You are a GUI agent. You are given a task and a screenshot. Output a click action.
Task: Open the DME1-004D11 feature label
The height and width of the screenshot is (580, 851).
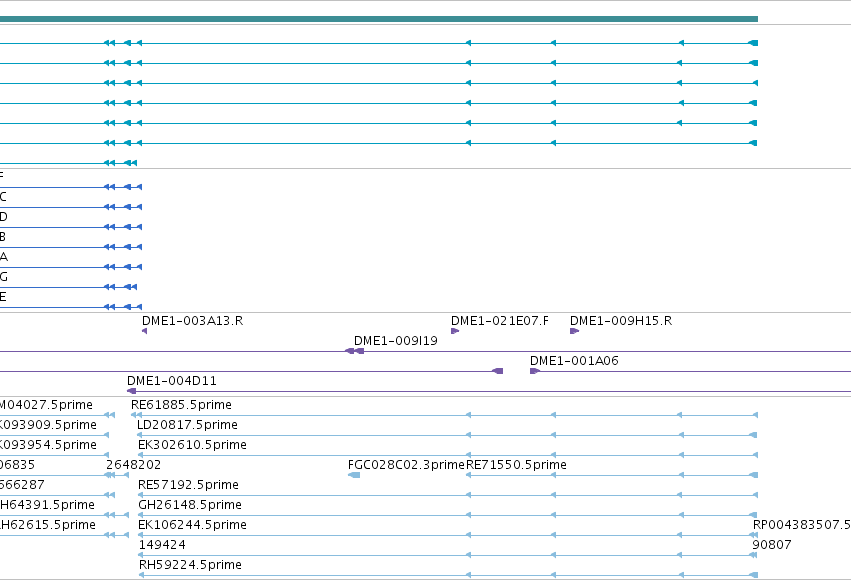click(x=172, y=381)
